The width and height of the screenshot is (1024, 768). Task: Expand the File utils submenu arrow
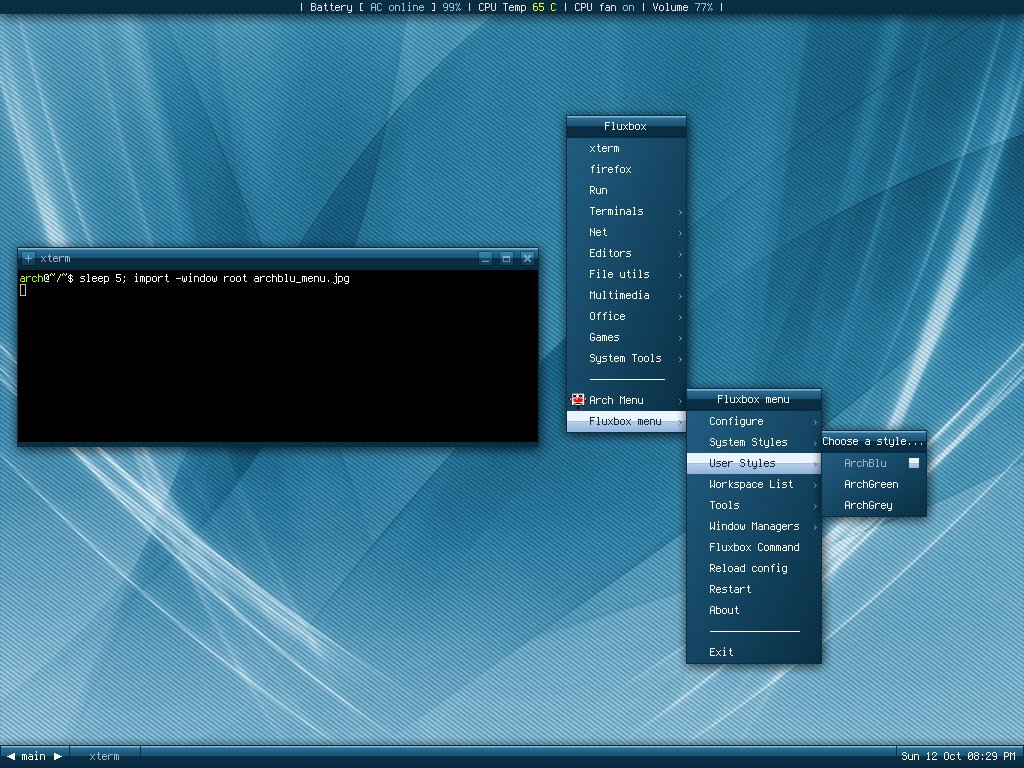680,274
